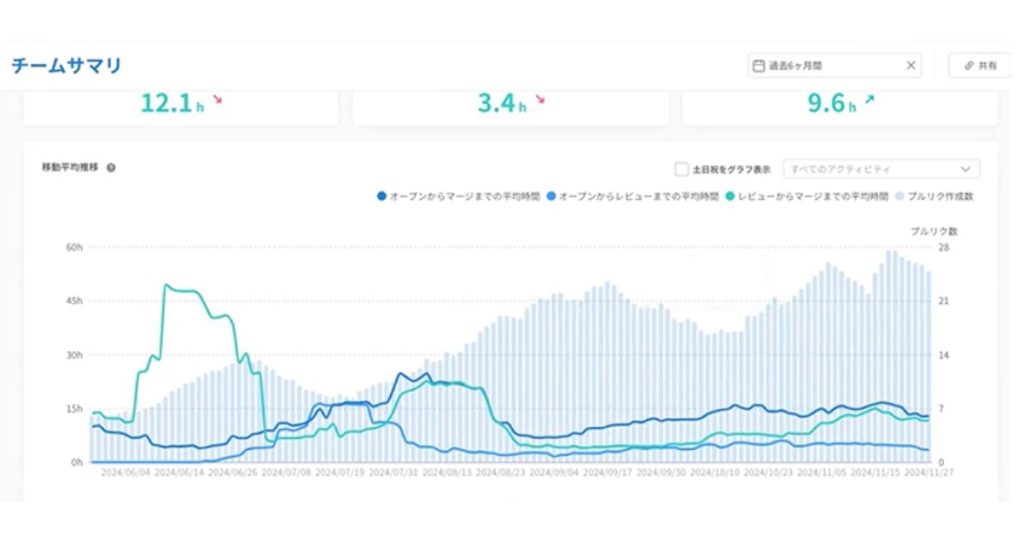The height and width of the screenshot is (538, 1024).
Task: Click the 2024/10/23 date axis label
Action: click(768, 472)
